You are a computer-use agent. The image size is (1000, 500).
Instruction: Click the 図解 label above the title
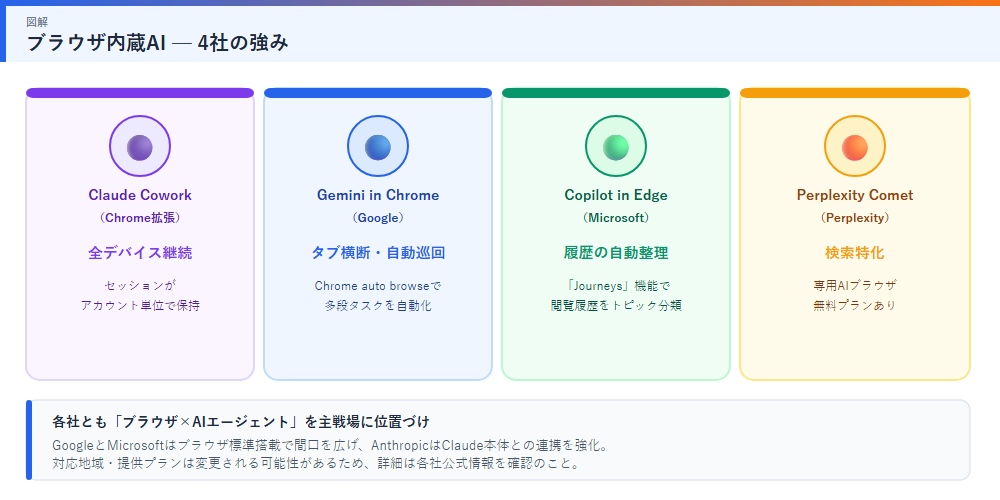pos(37,22)
